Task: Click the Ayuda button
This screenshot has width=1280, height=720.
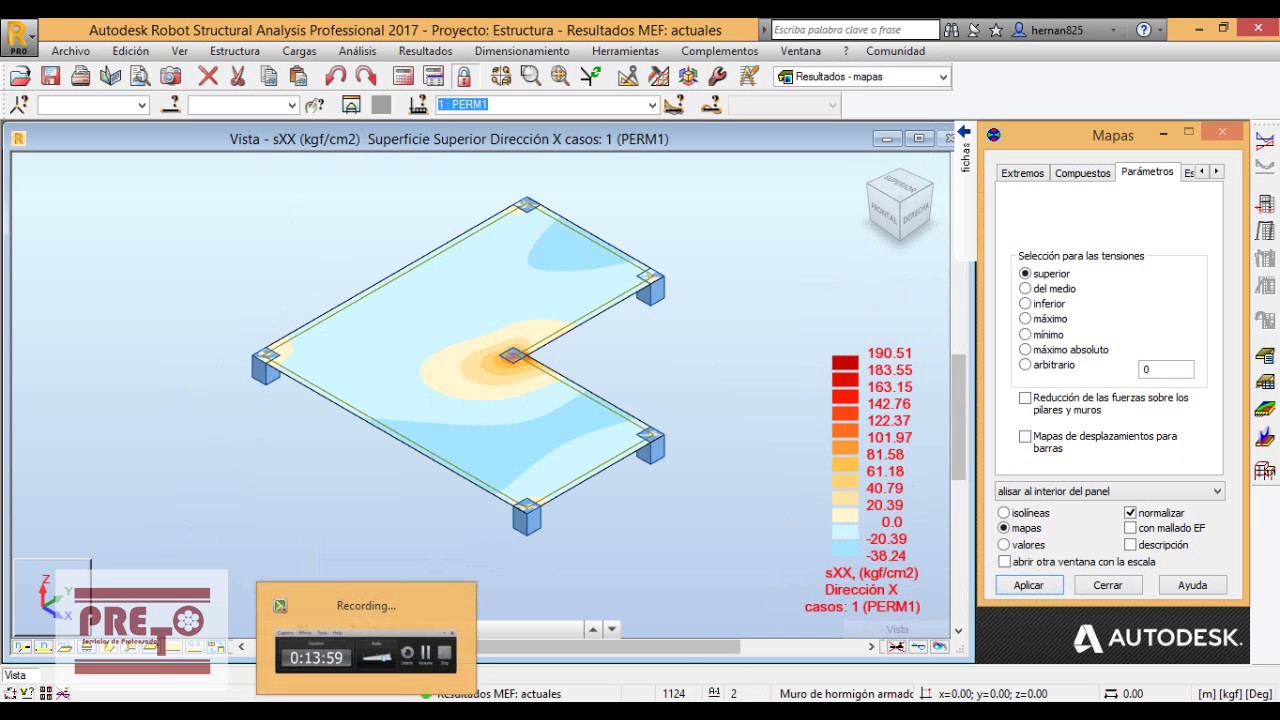Action: pyautogui.click(x=1192, y=585)
